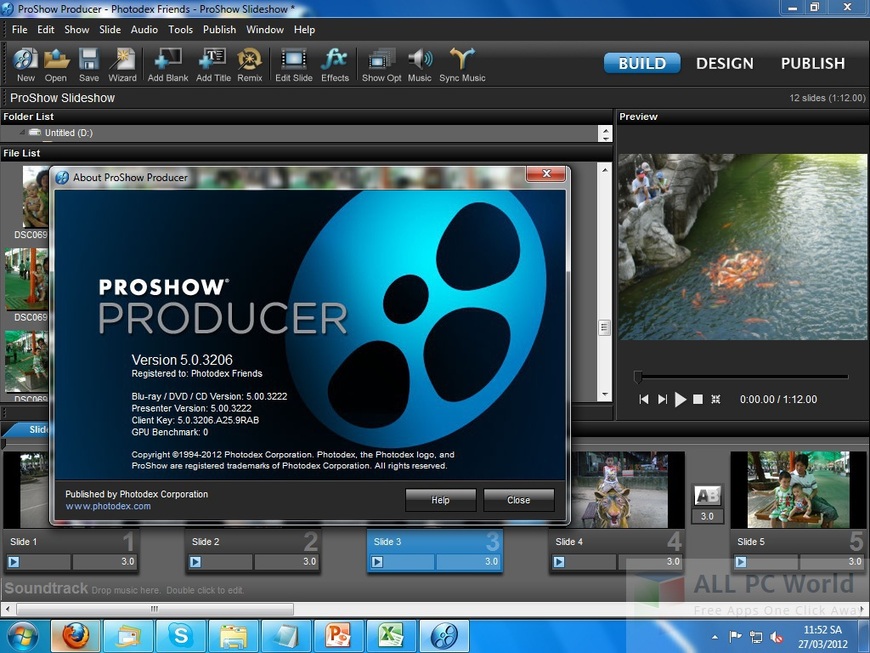
Task: Open the Sync Music tool
Action: 461,65
